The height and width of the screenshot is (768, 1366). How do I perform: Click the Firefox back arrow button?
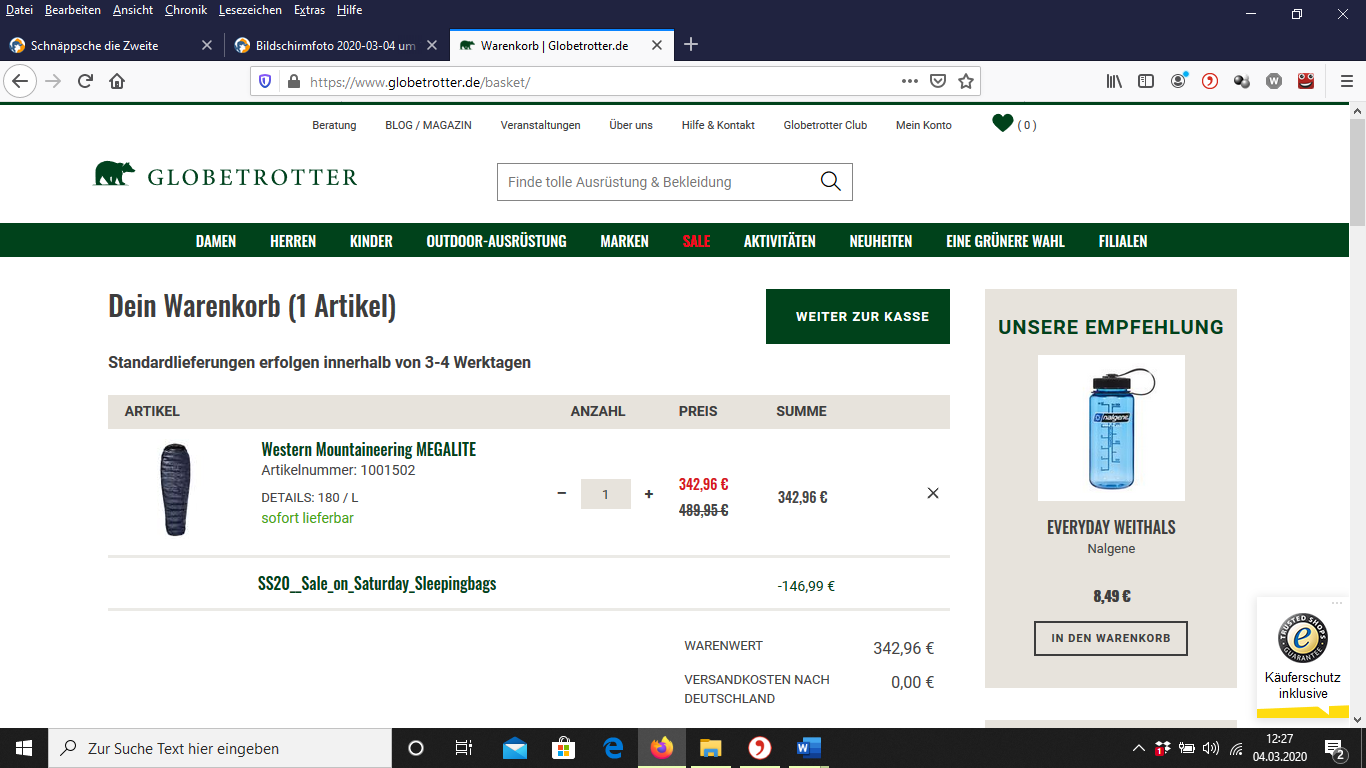pos(20,81)
